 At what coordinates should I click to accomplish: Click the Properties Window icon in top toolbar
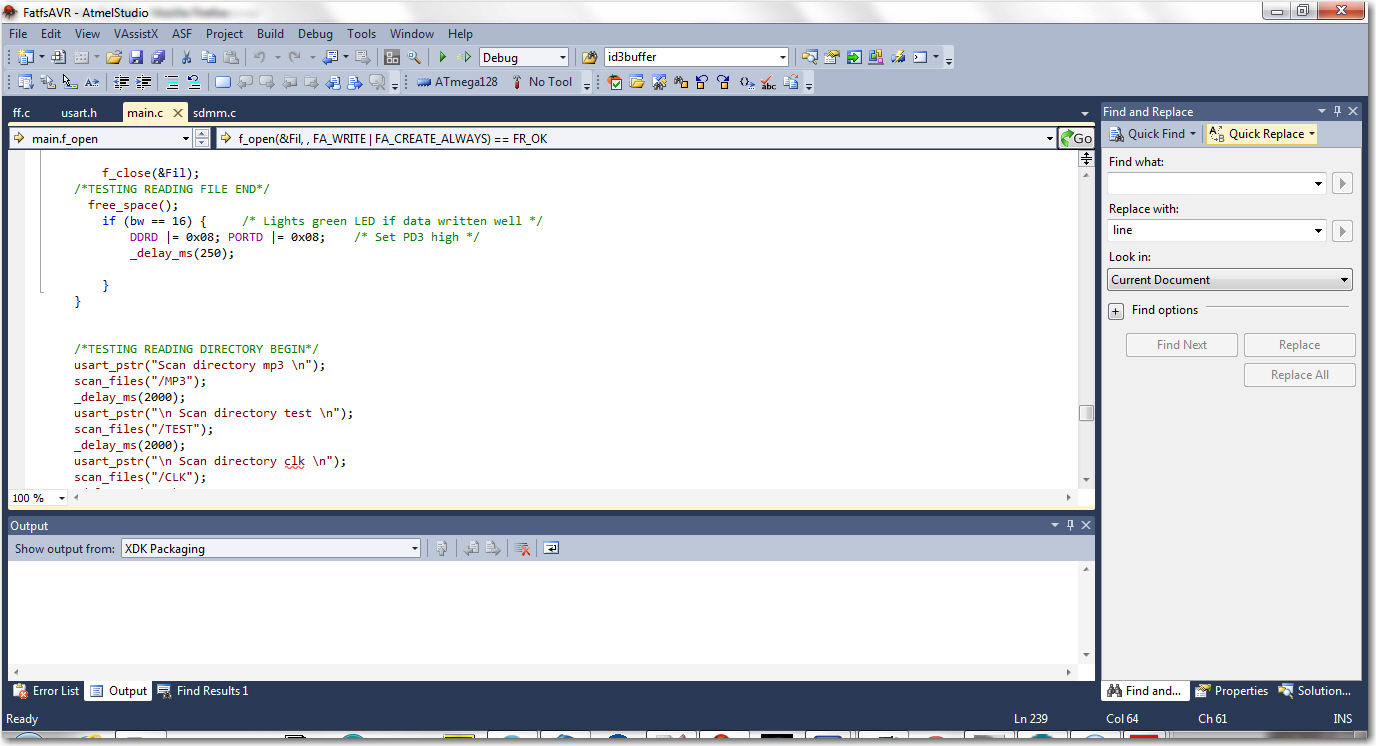(x=832, y=57)
